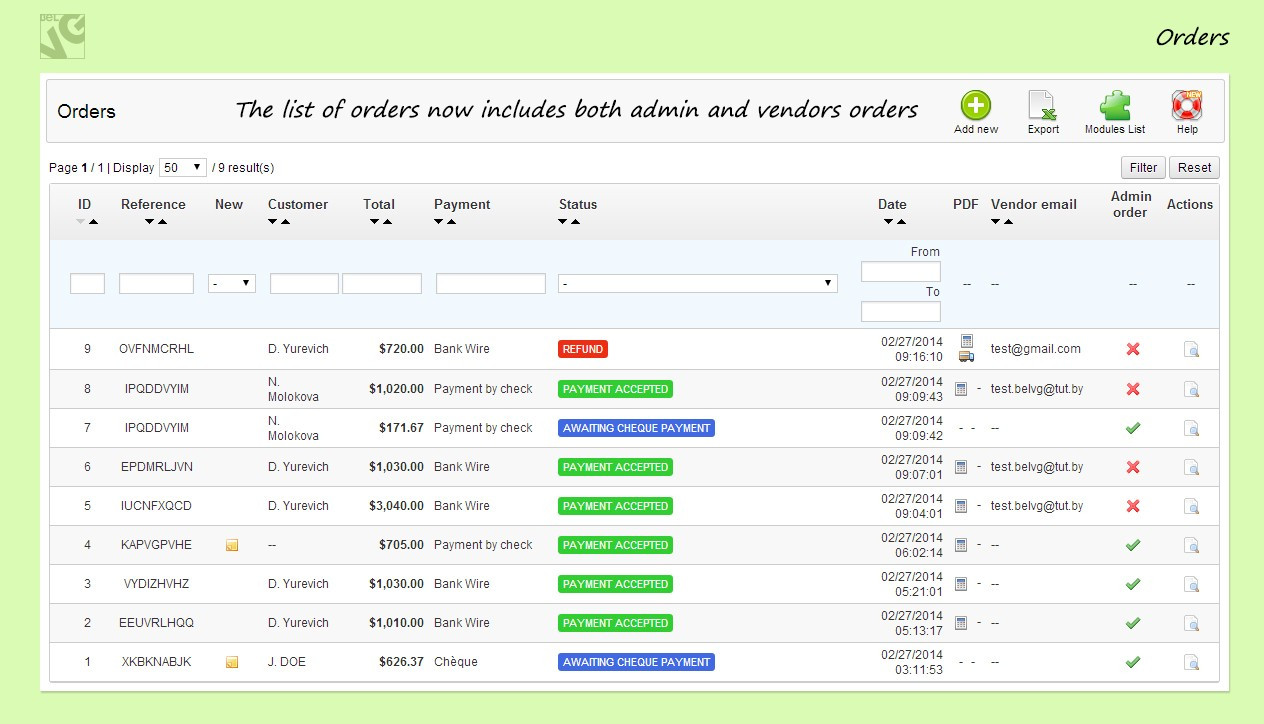Image resolution: width=1264 pixels, height=724 pixels.
Task: Toggle admin order green check for order 7
Action: pyautogui.click(x=1132, y=428)
